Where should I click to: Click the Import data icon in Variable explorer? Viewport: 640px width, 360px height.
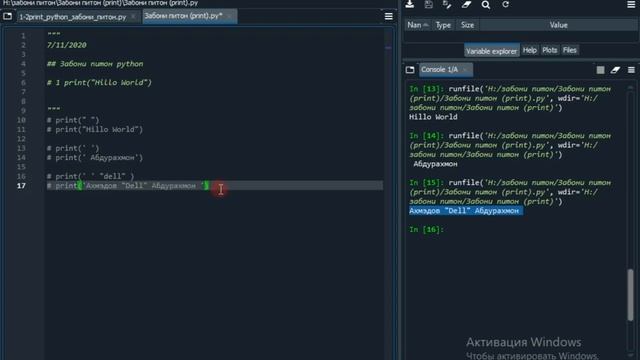(410, 4)
